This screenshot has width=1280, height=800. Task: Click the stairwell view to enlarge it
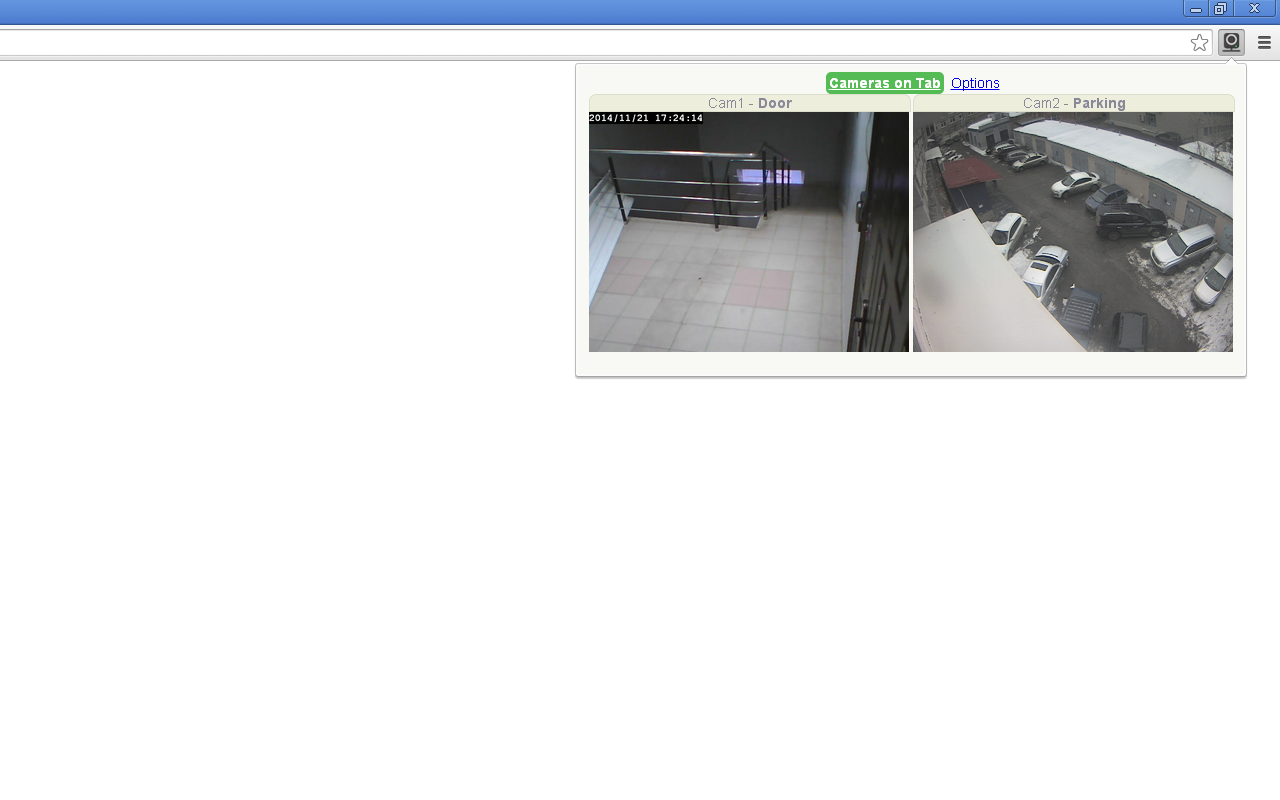pos(749,231)
